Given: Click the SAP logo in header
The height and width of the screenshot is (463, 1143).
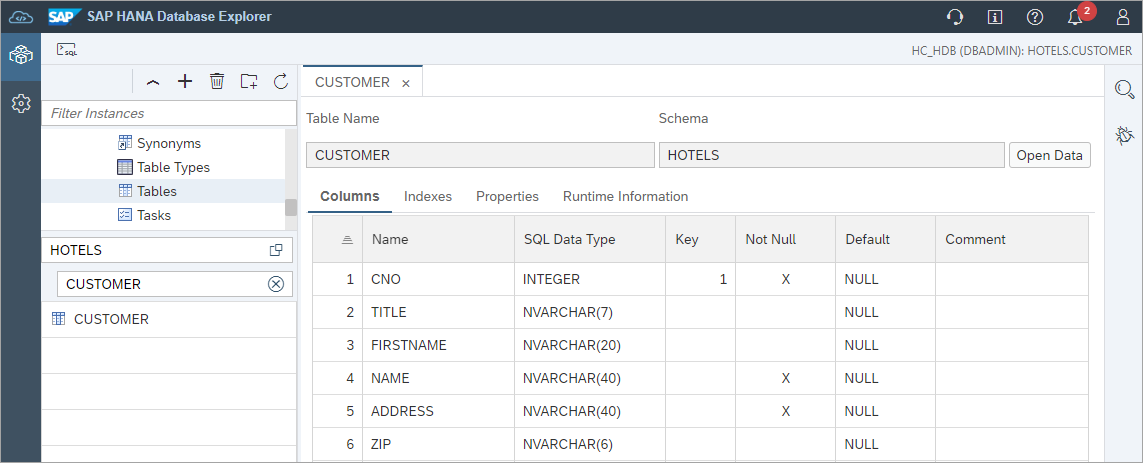Looking at the screenshot, I should tap(63, 16).
